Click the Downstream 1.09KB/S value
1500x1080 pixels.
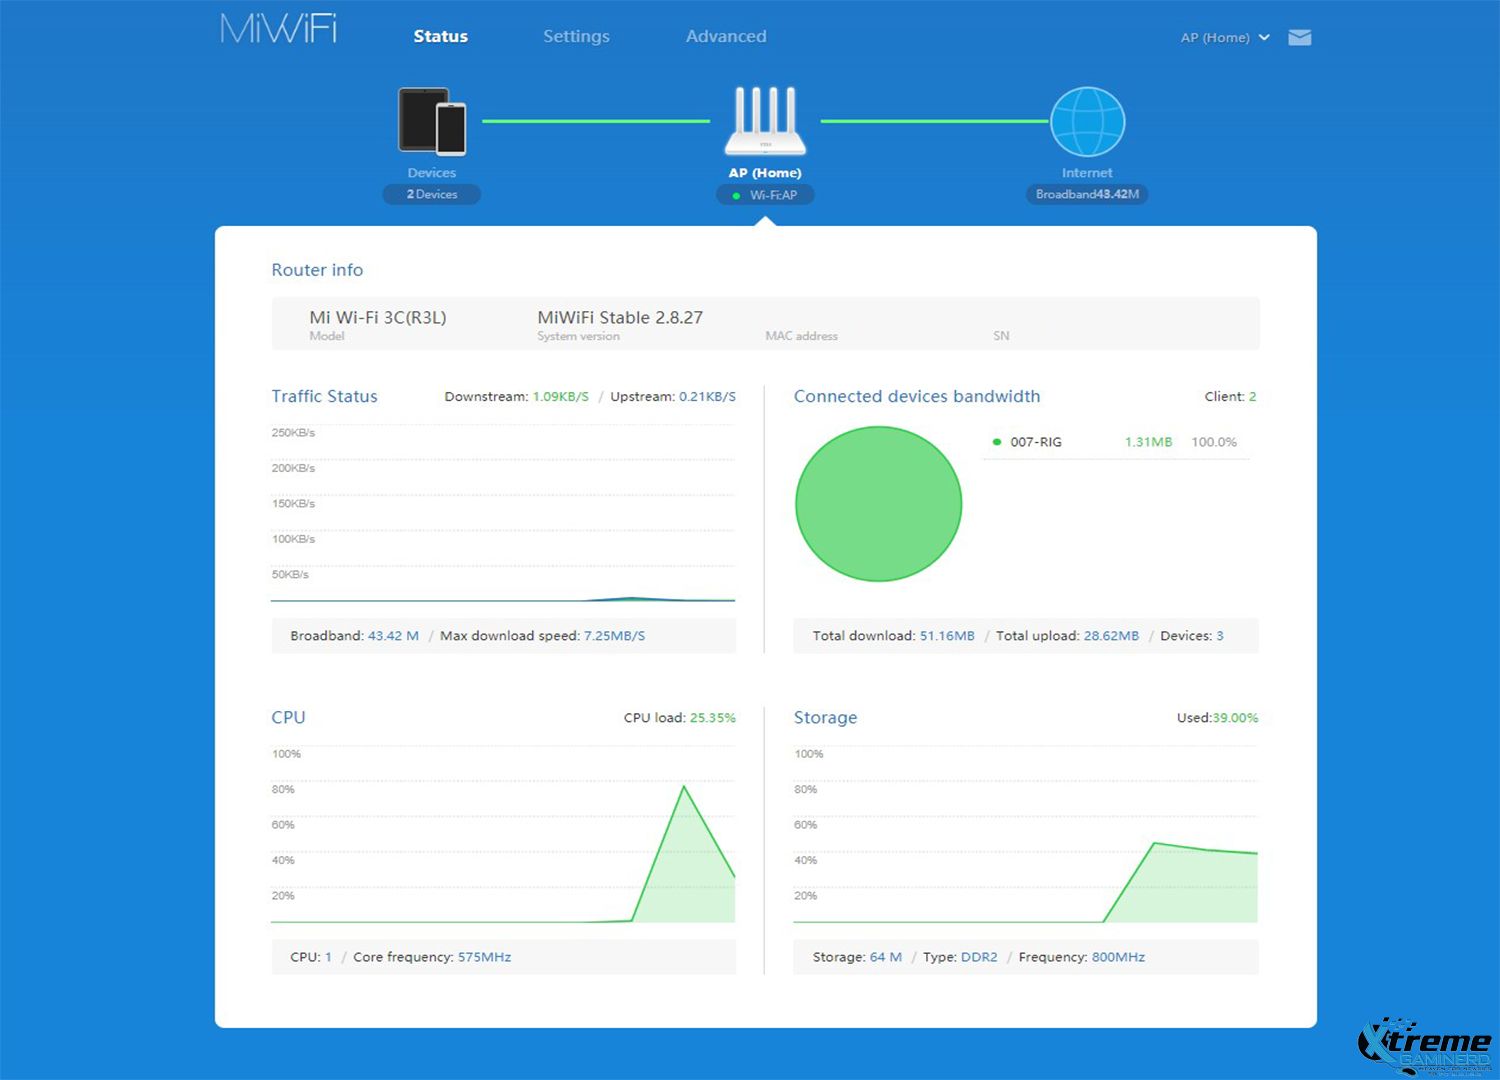click(561, 397)
